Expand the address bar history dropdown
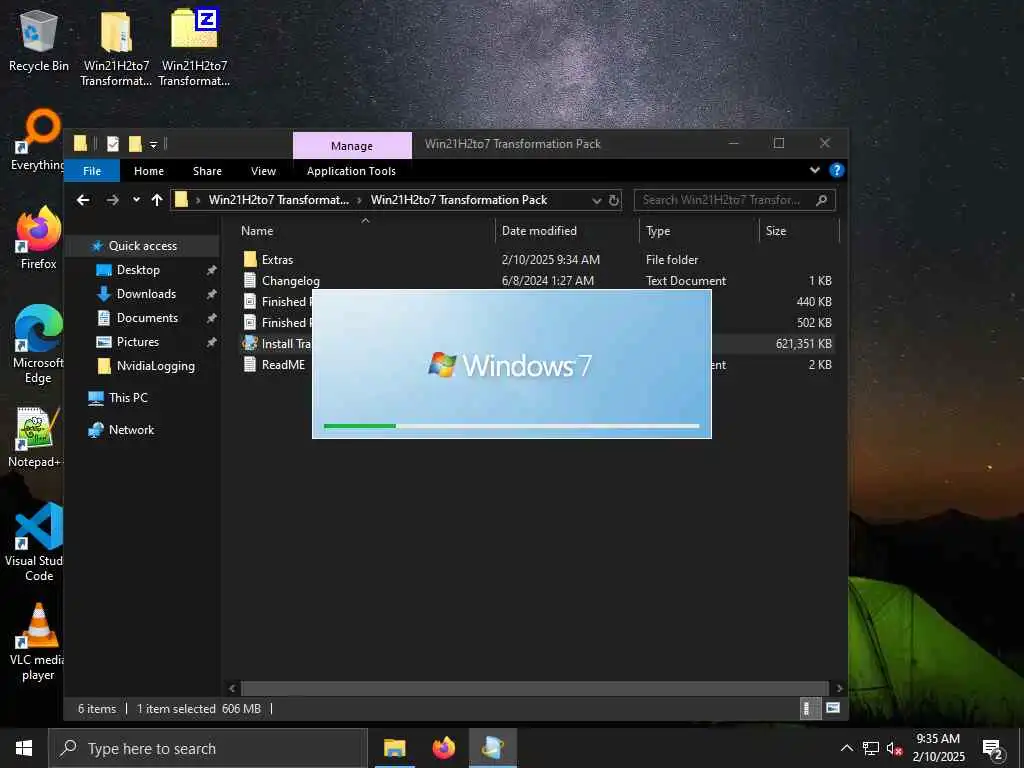 [596, 200]
